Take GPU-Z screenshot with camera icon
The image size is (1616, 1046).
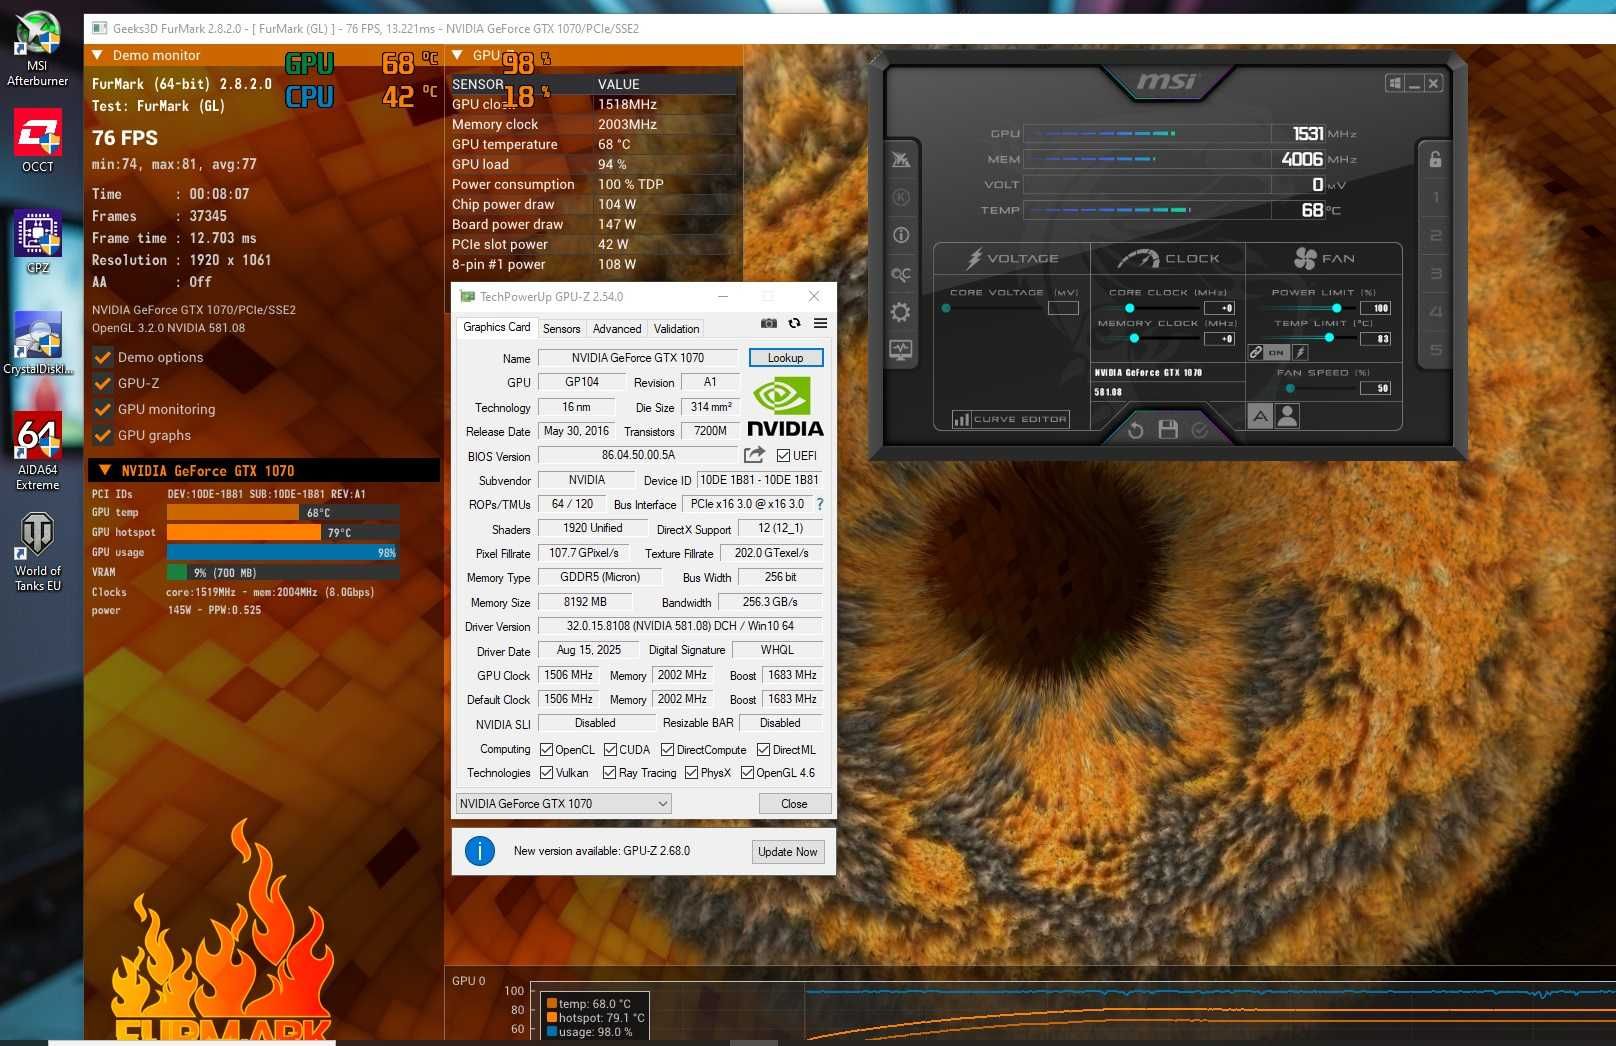(768, 323)
